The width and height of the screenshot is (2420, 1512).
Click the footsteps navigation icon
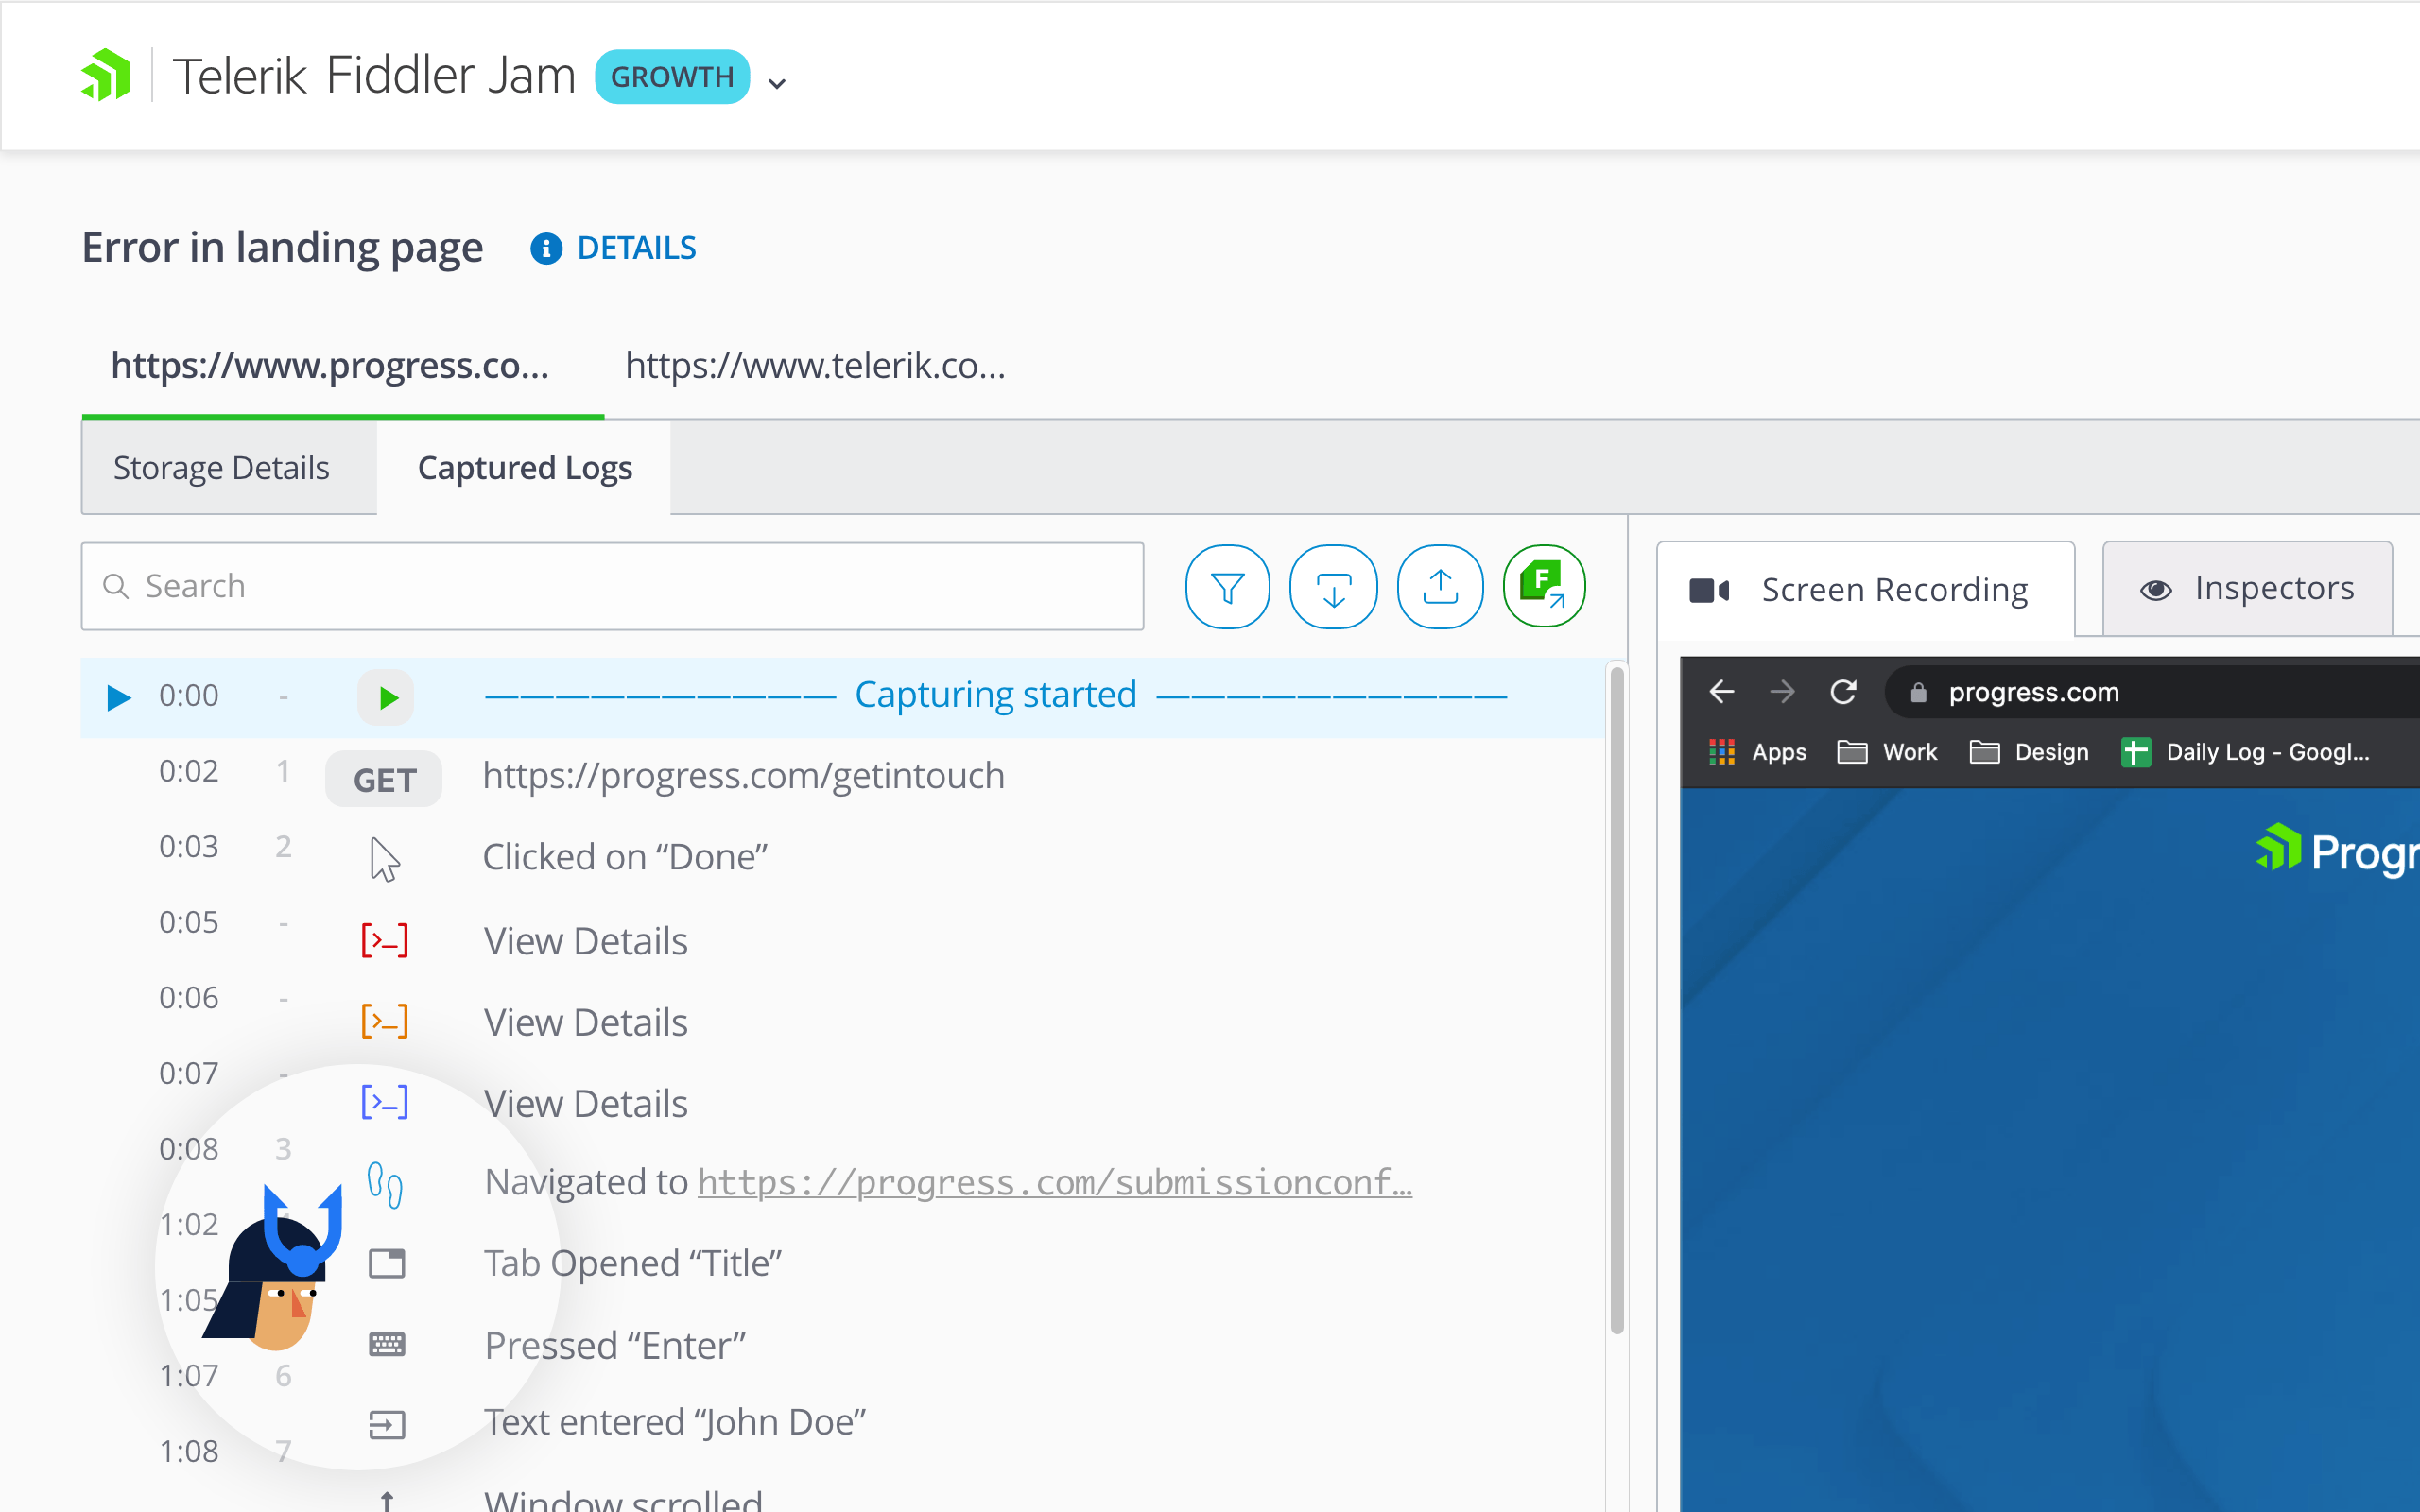[385, 1185]
